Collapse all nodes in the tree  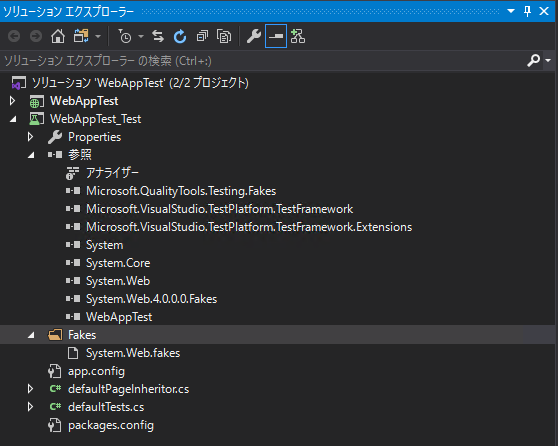click(202, 36)
